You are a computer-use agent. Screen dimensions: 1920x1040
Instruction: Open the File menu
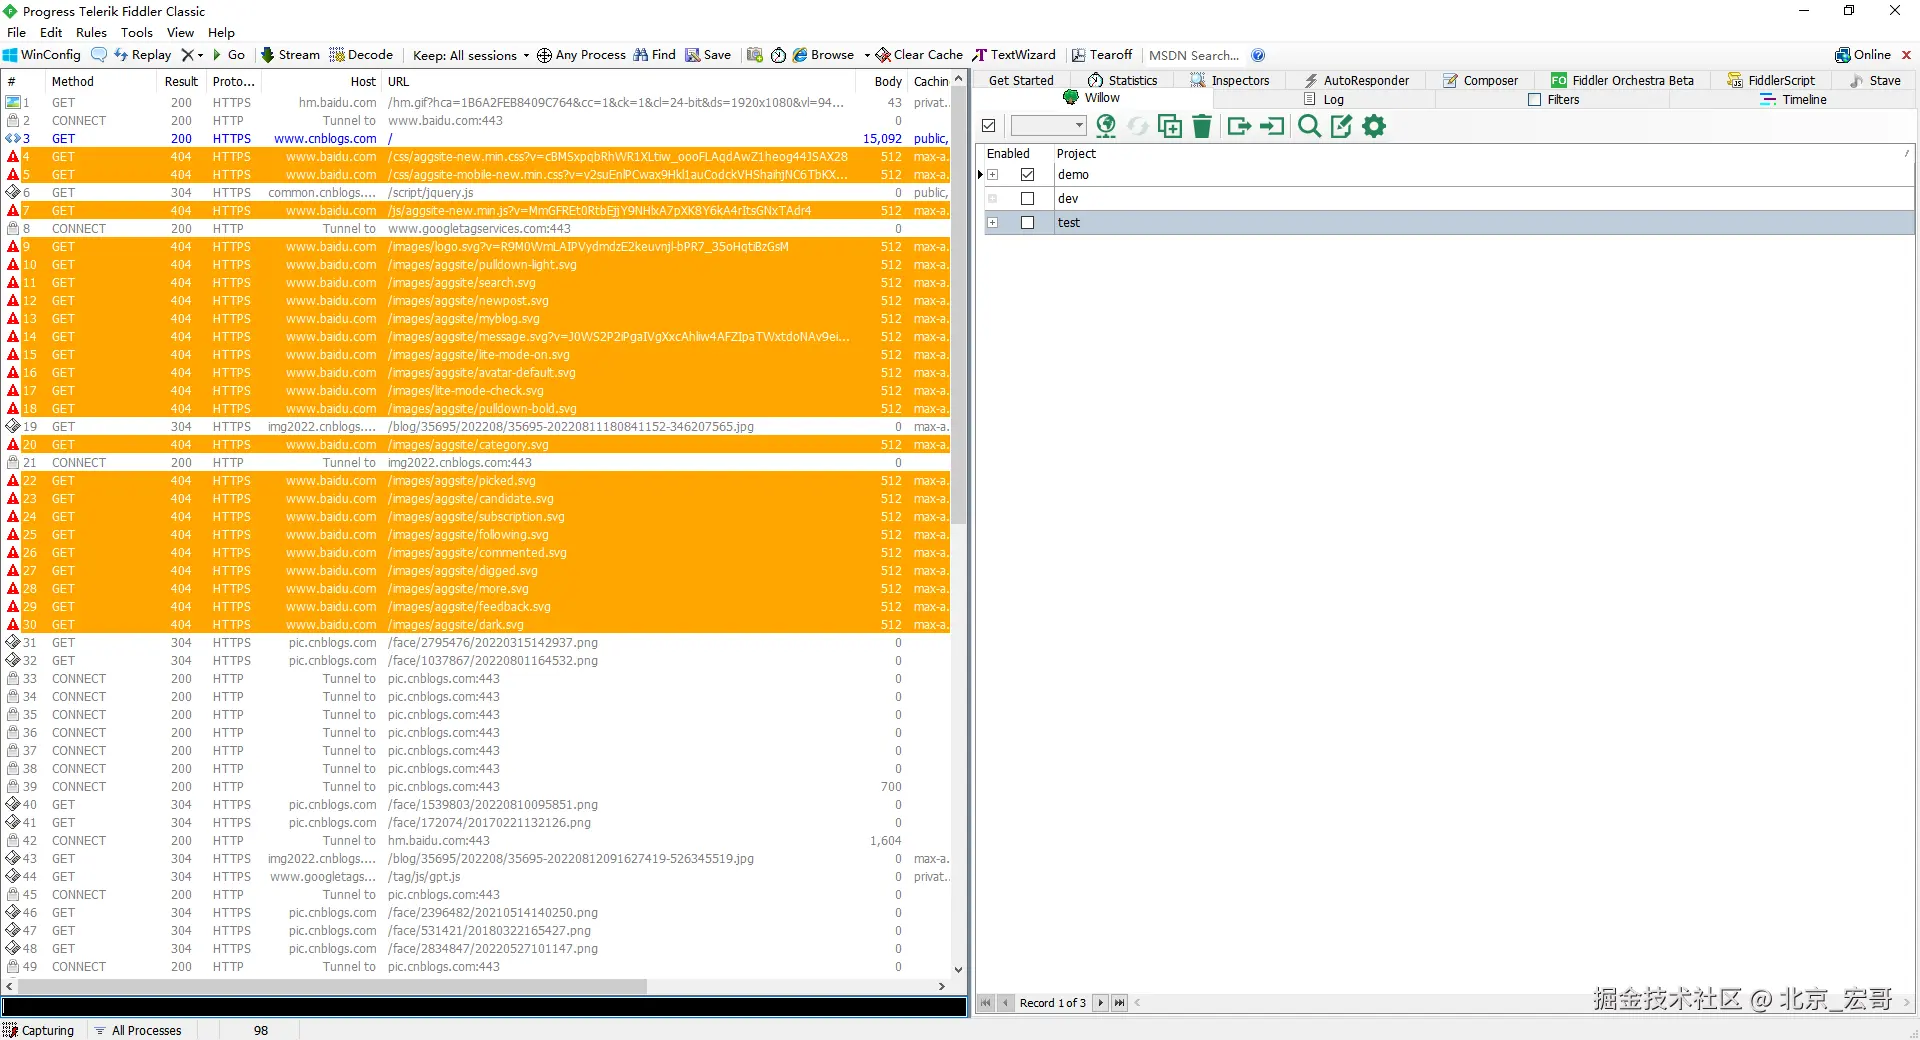(16, 32)
